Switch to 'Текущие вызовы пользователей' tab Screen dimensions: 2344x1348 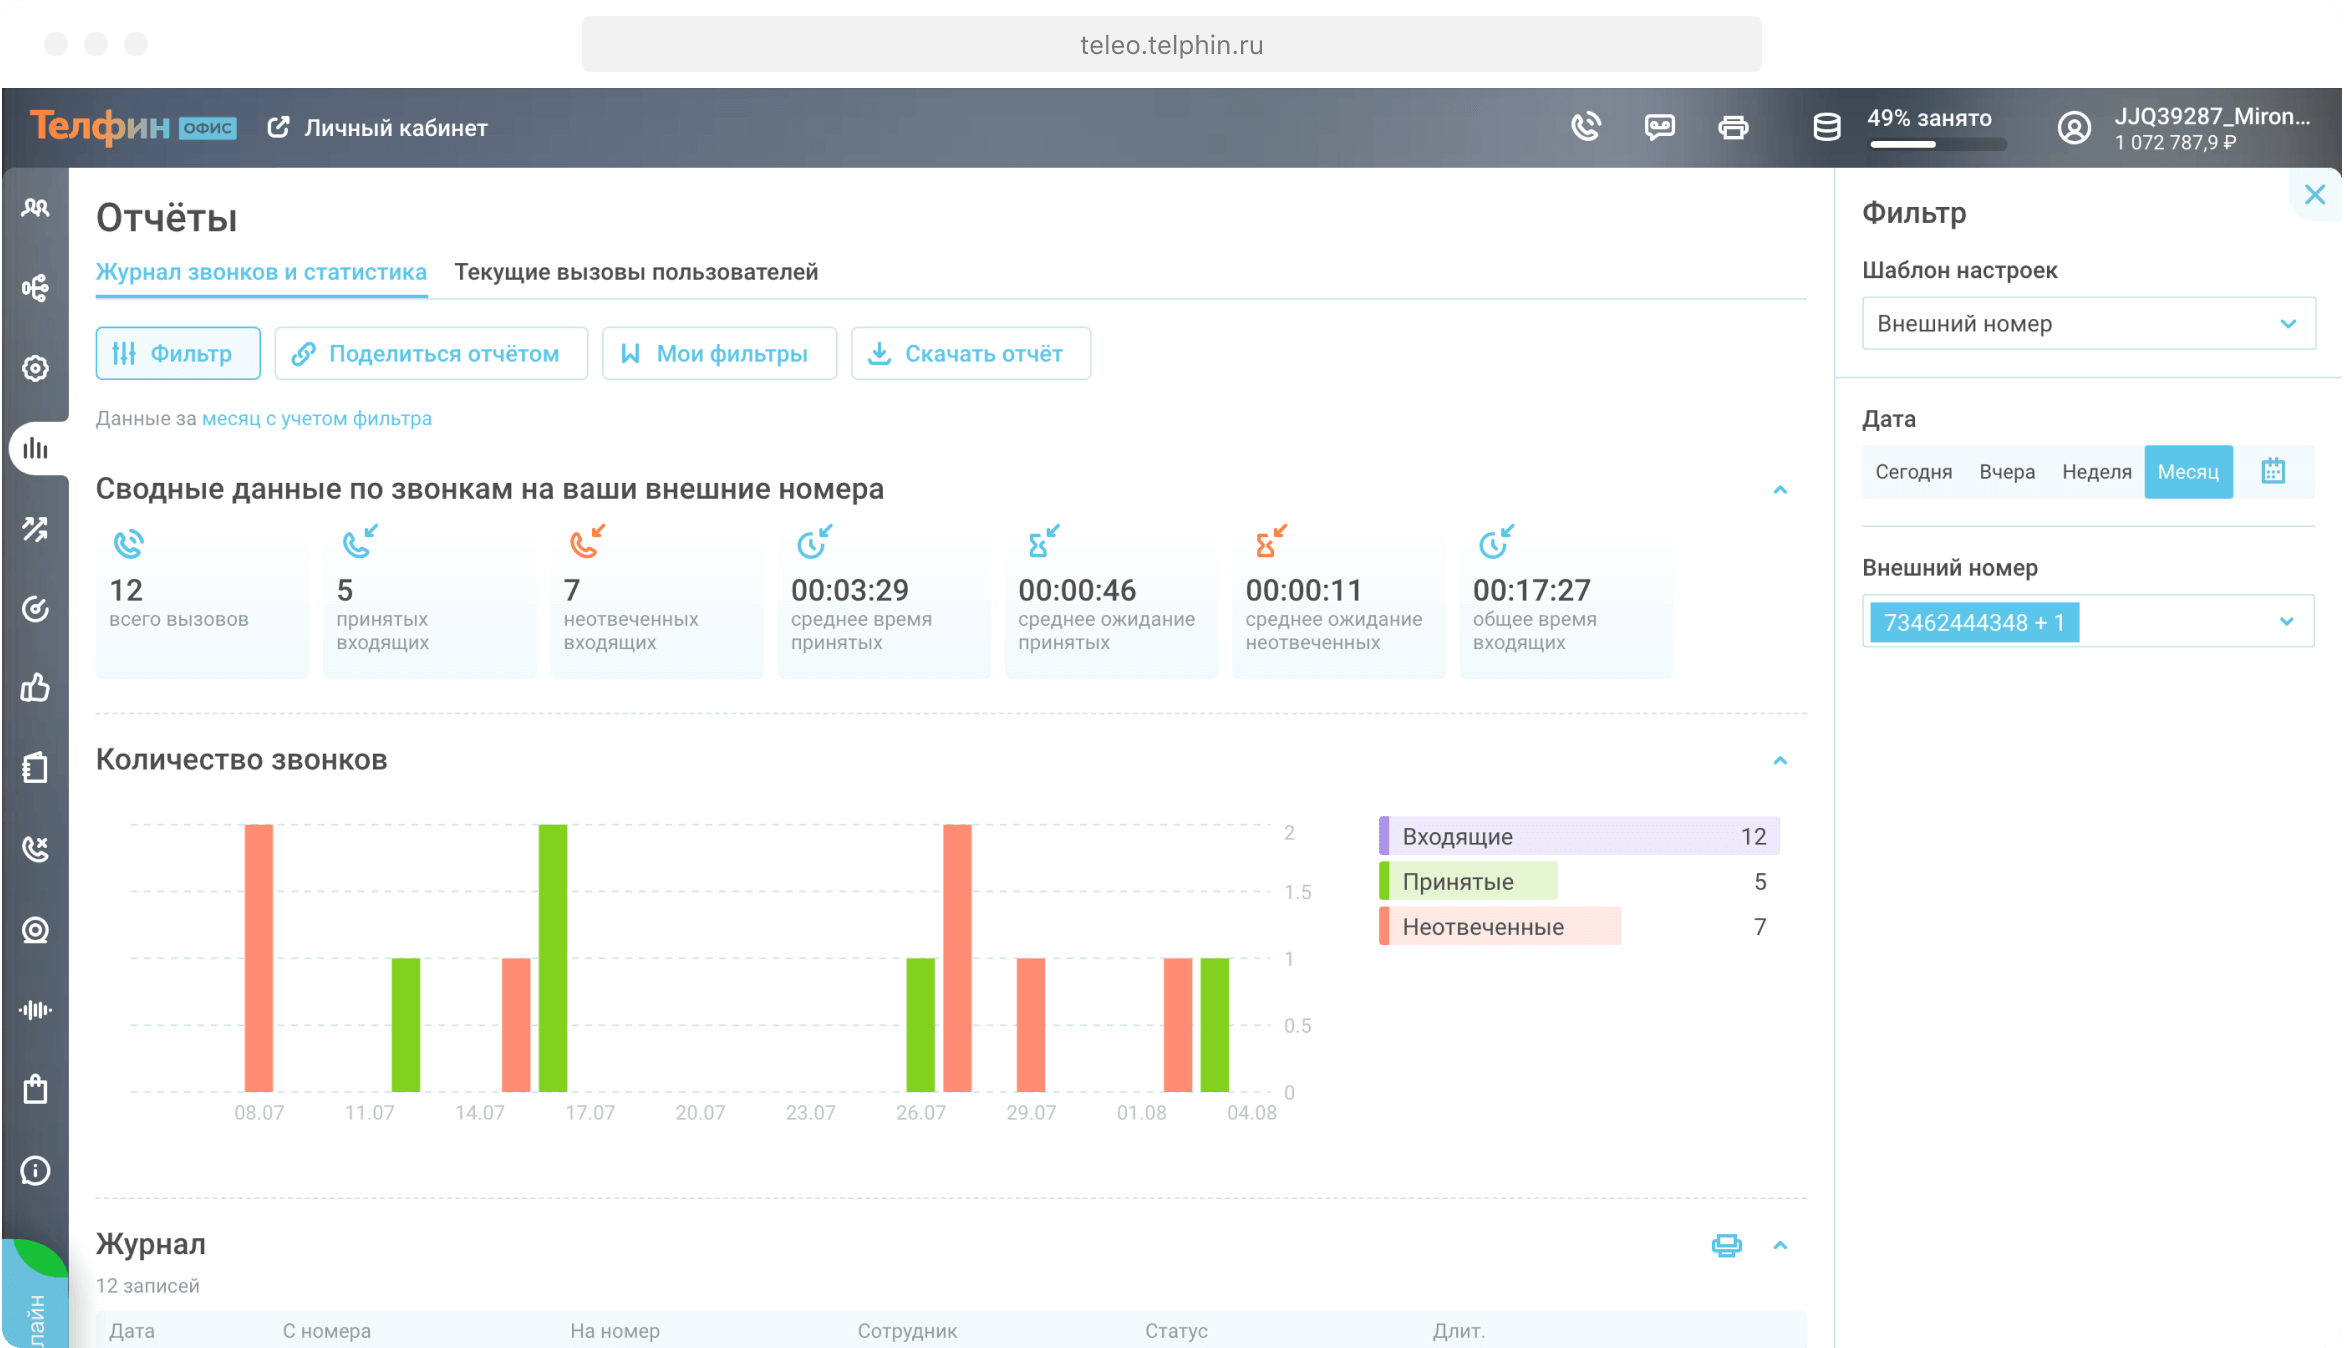636,272
